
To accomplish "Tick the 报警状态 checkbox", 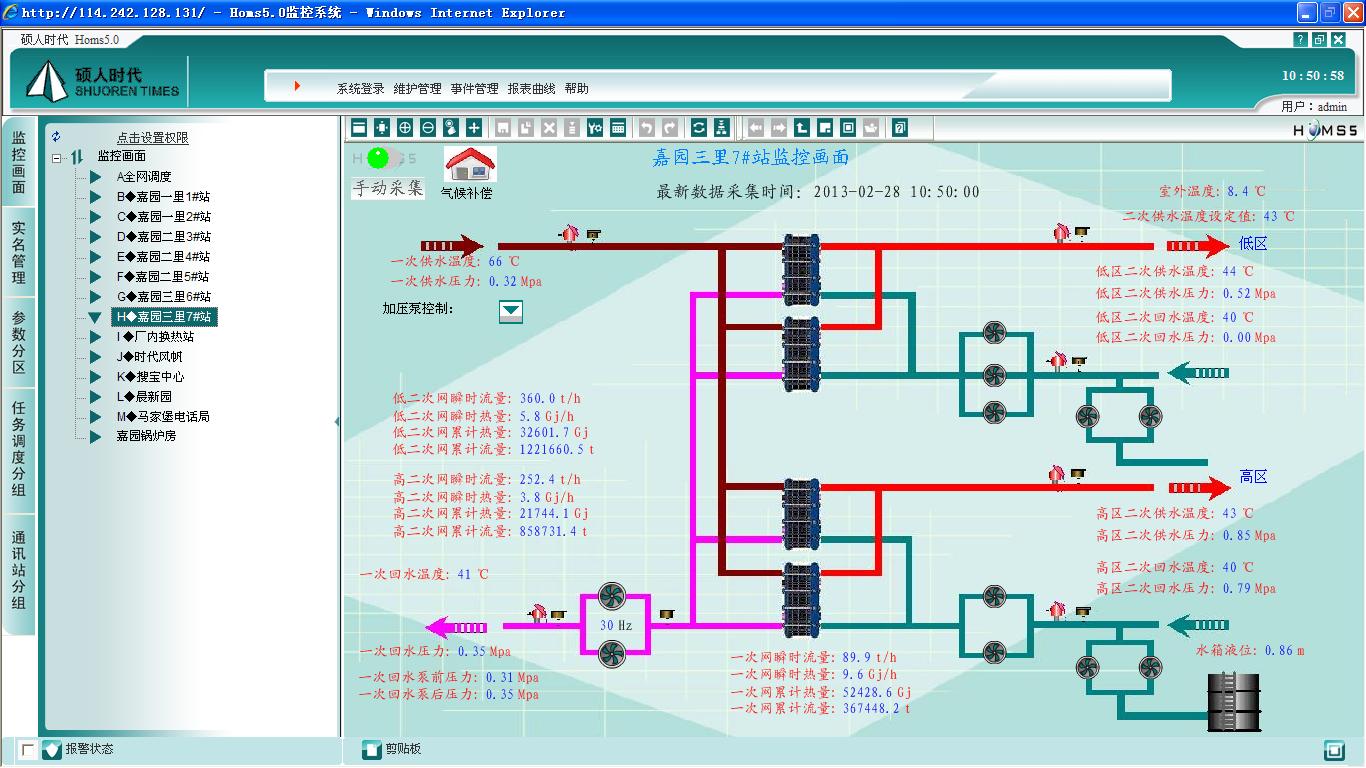I will pyautogui.click(x=28, y=749).
